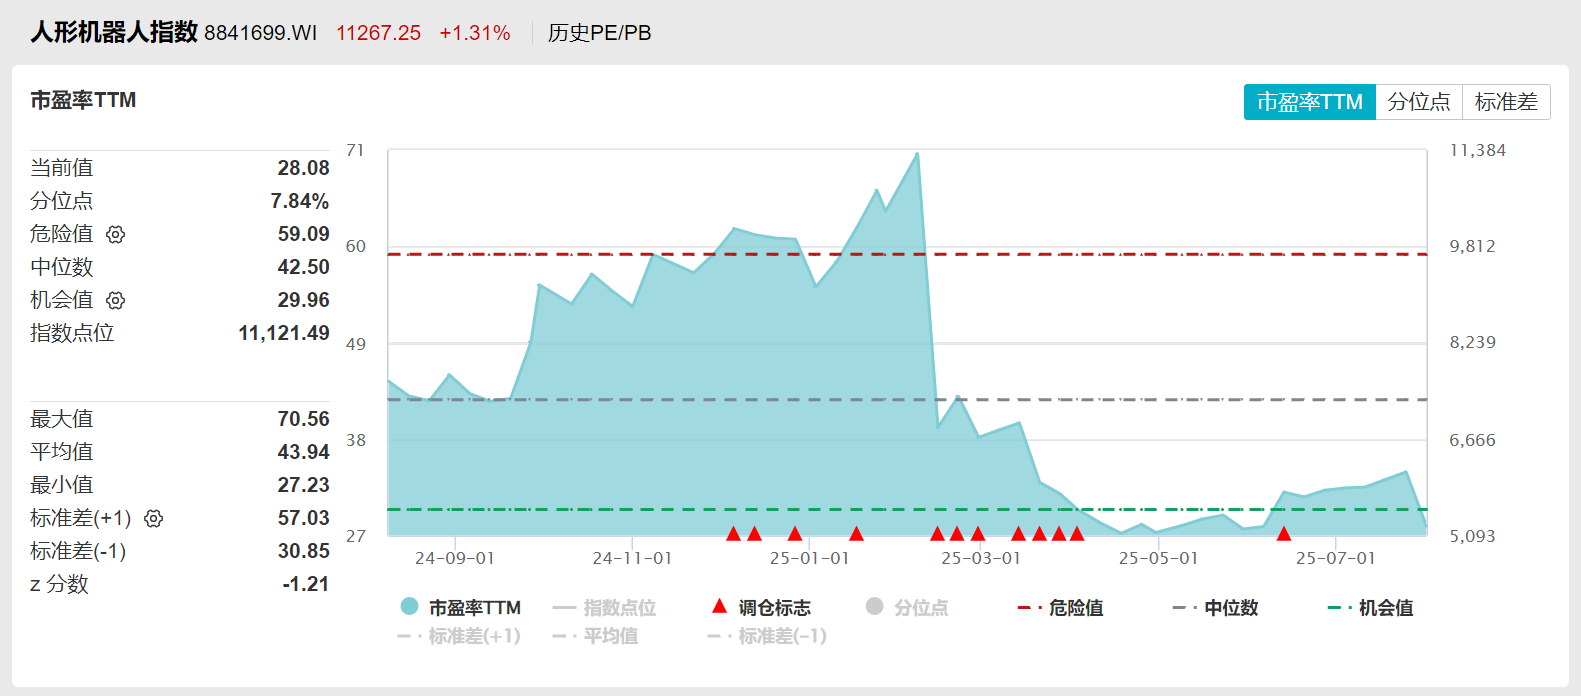Click the 人形机器人指数 title
Viewport: 1581px width, 696px height.
pyautogui.click(x=114, y=32)
